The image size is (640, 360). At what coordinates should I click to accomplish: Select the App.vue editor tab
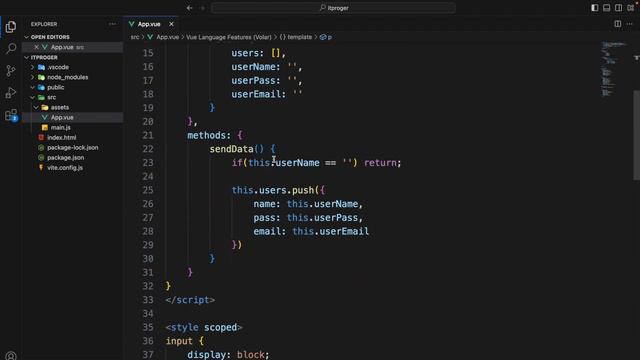coord(149,24)
